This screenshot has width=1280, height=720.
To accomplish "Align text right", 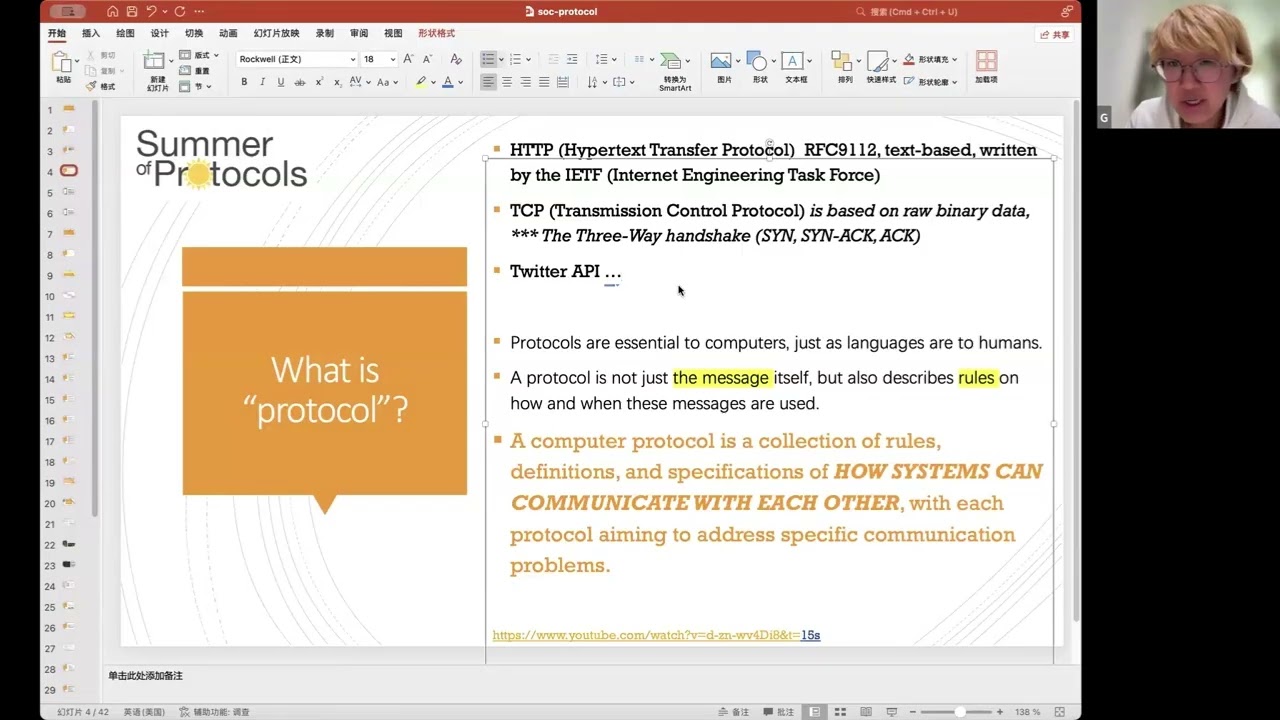I will [x=525, y=82].
